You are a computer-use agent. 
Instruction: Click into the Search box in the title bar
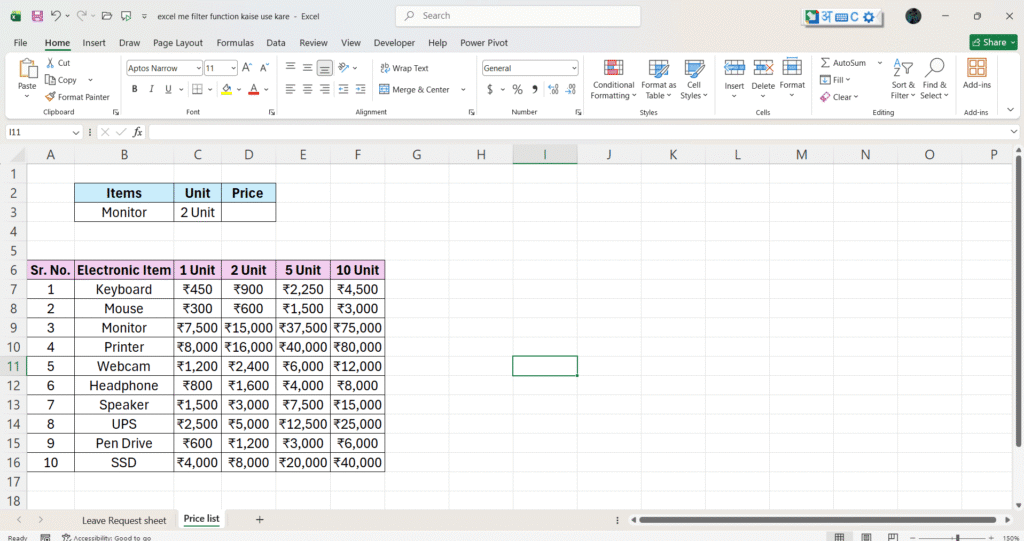coord(518,16)
